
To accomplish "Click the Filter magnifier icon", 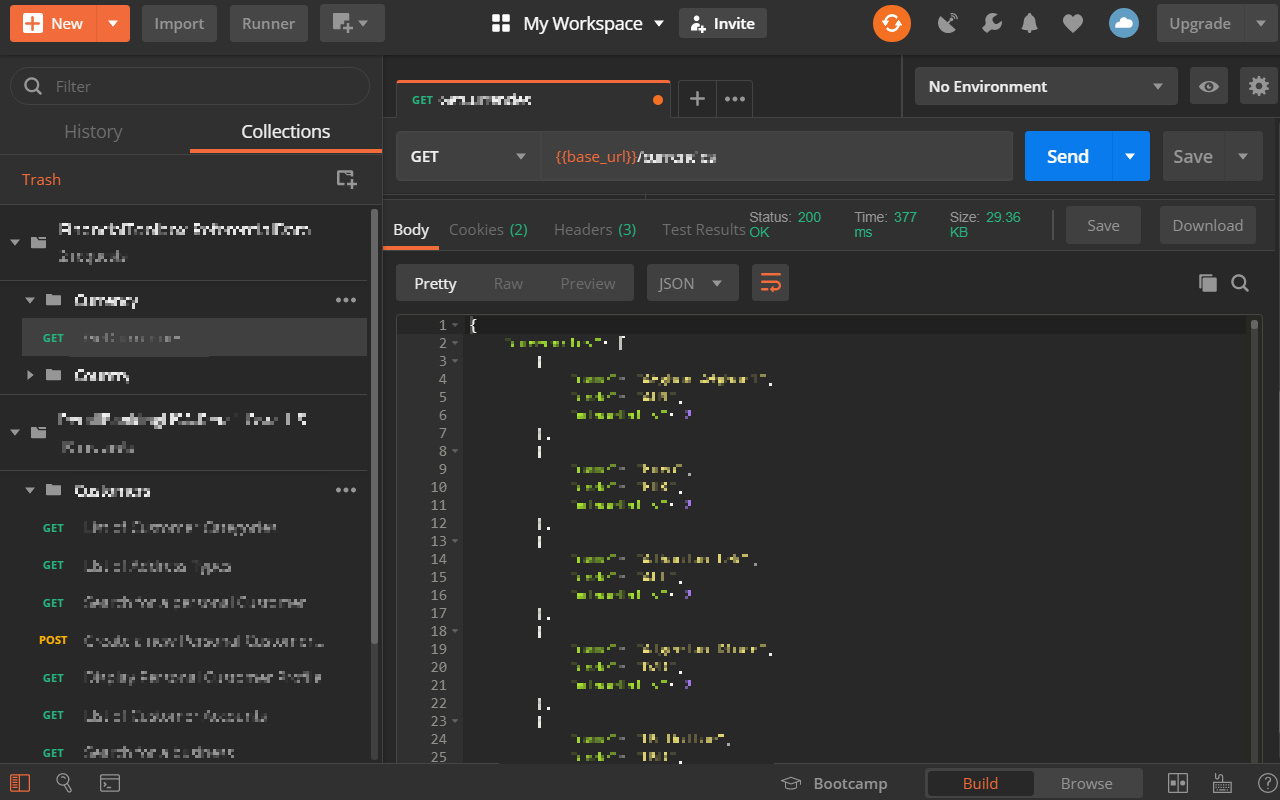I will [33, 86].
